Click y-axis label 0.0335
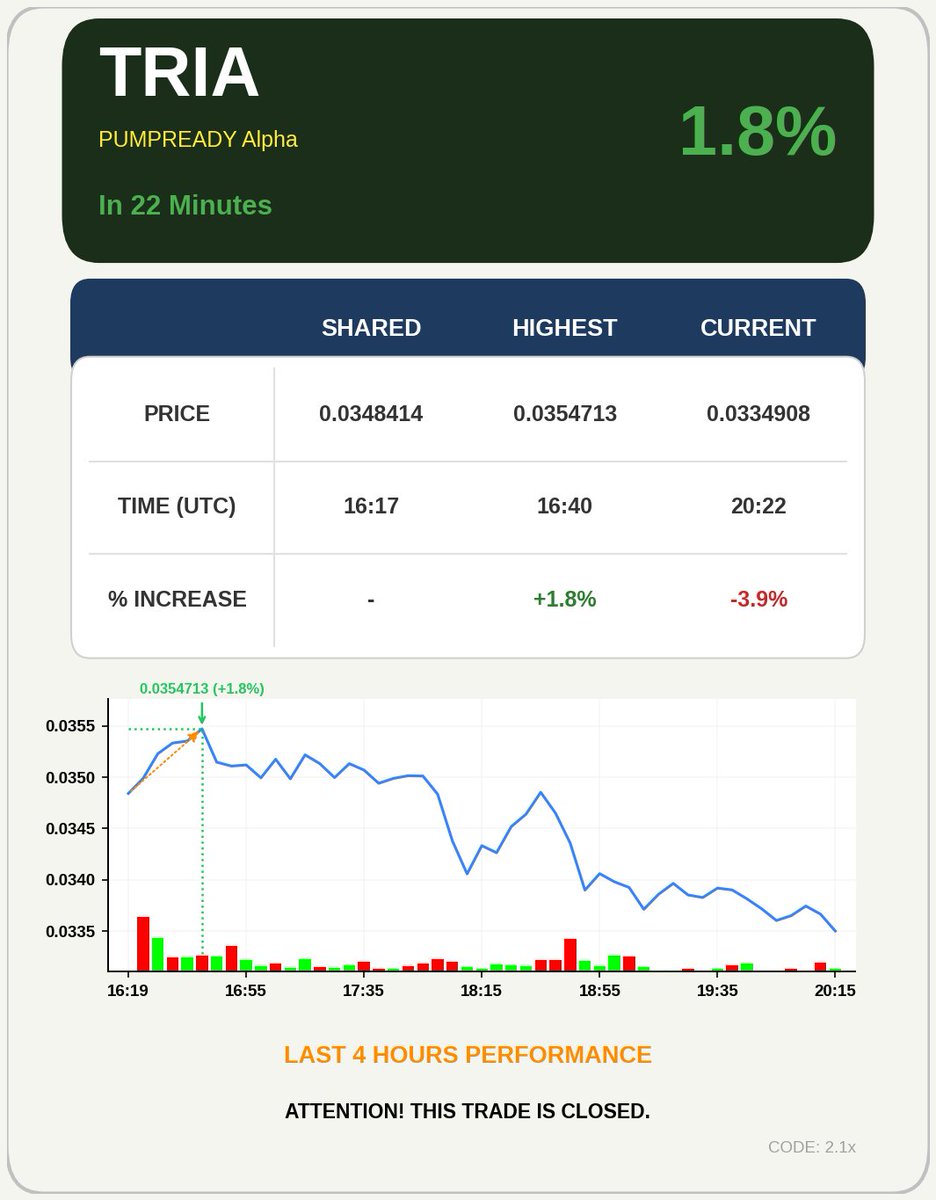 (x=71, y=932)
